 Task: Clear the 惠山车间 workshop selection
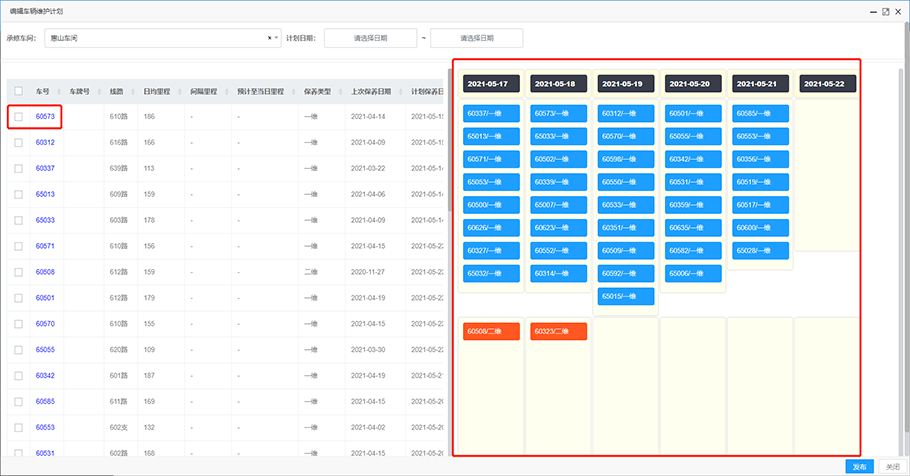(269, 38)
